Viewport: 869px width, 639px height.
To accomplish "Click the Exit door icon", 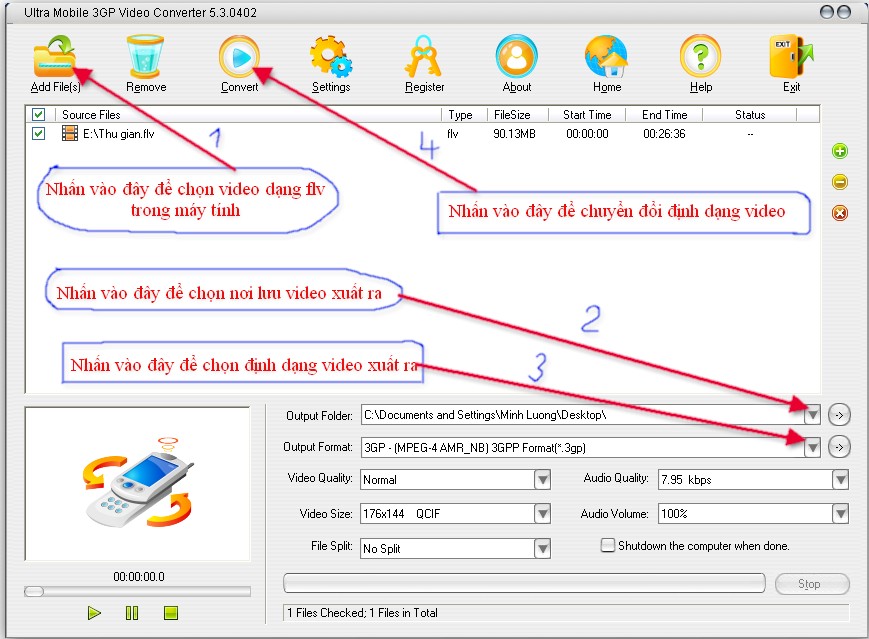I will click(791, 57).
